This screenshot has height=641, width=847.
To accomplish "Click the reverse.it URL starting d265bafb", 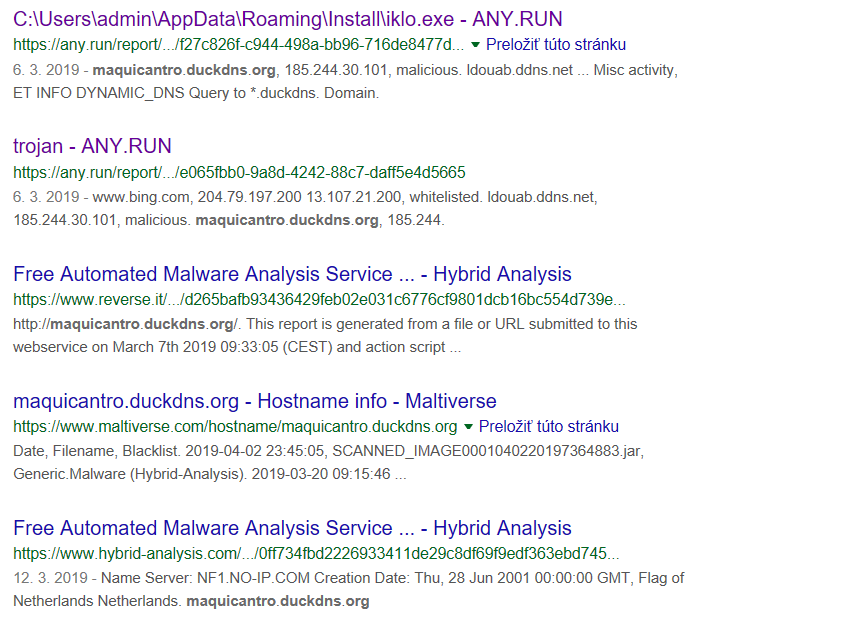I will tap(319, 300).
